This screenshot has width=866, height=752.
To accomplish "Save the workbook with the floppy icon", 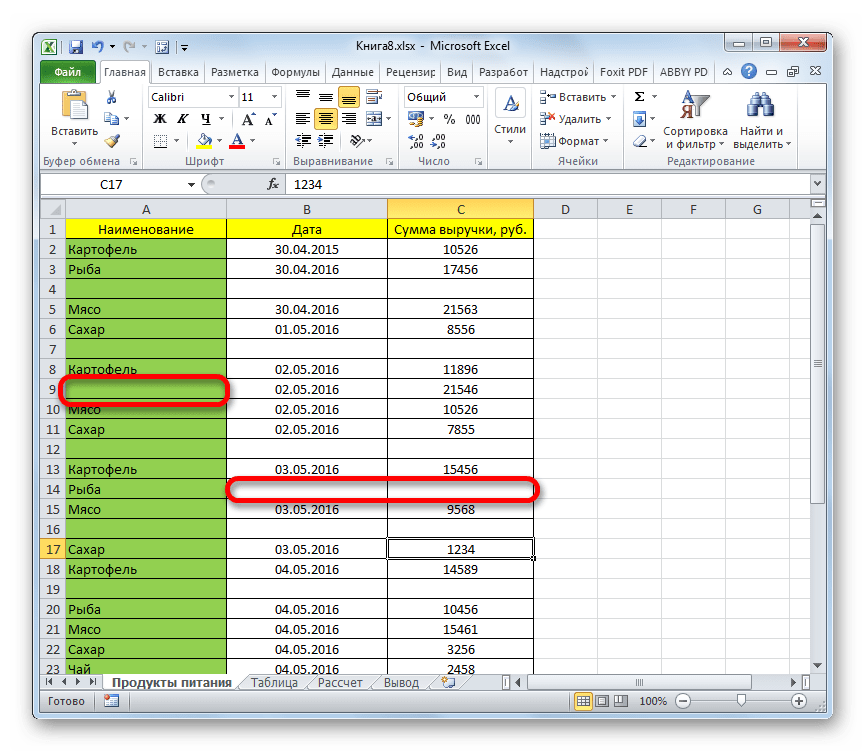I will pyautogui.click(x=76, y=47).
